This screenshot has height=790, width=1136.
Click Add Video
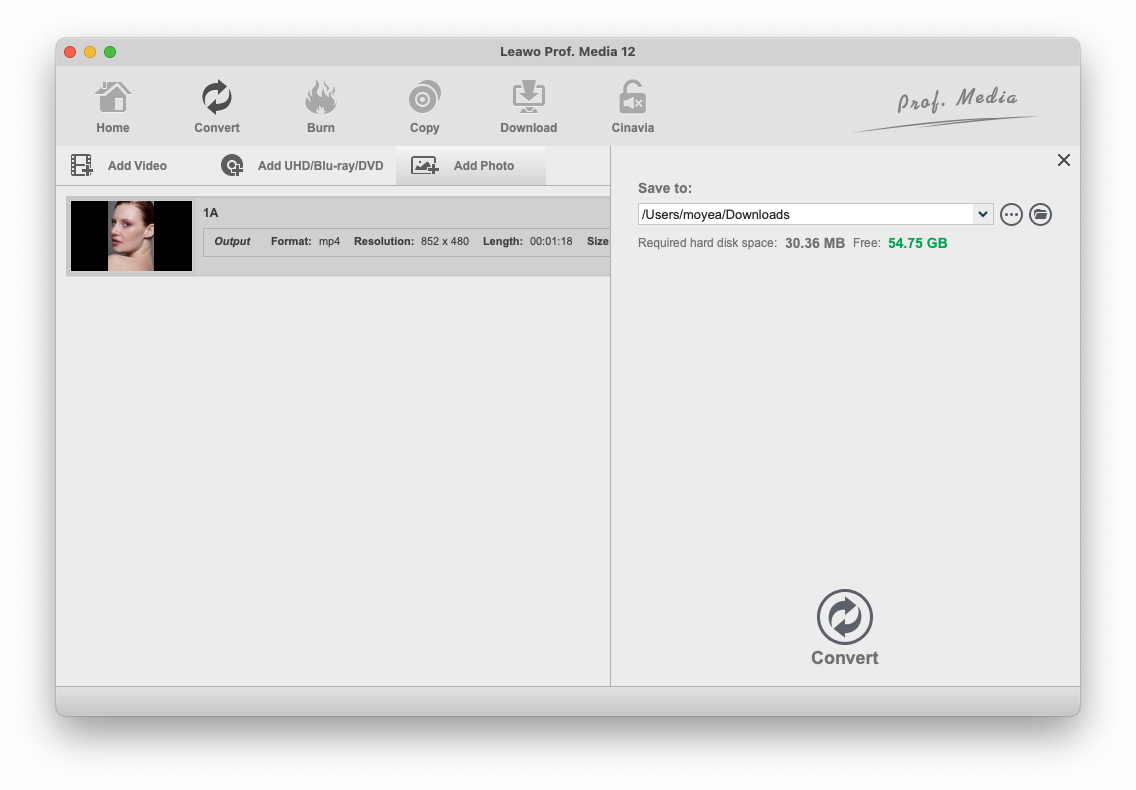pyautogui.click(x=120, y=166)
